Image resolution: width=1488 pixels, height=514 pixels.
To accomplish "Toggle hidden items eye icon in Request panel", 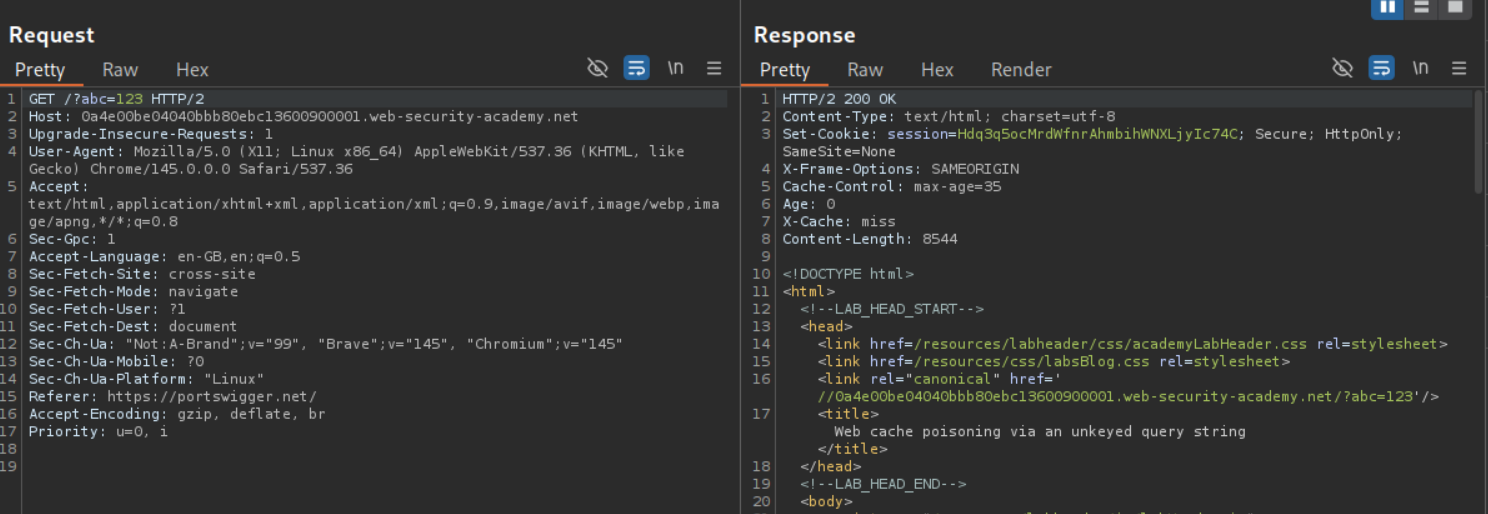I will (597, 68).
